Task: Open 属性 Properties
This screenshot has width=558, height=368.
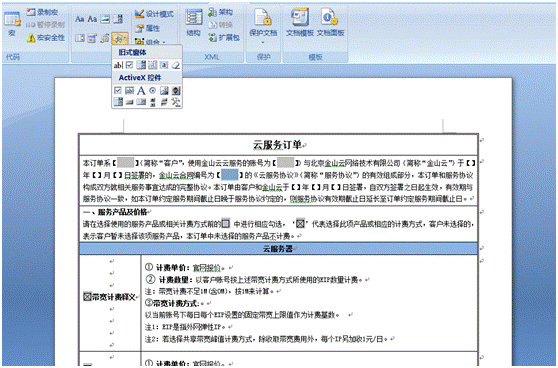Action: pyautogui.click(x=148, y=28)
